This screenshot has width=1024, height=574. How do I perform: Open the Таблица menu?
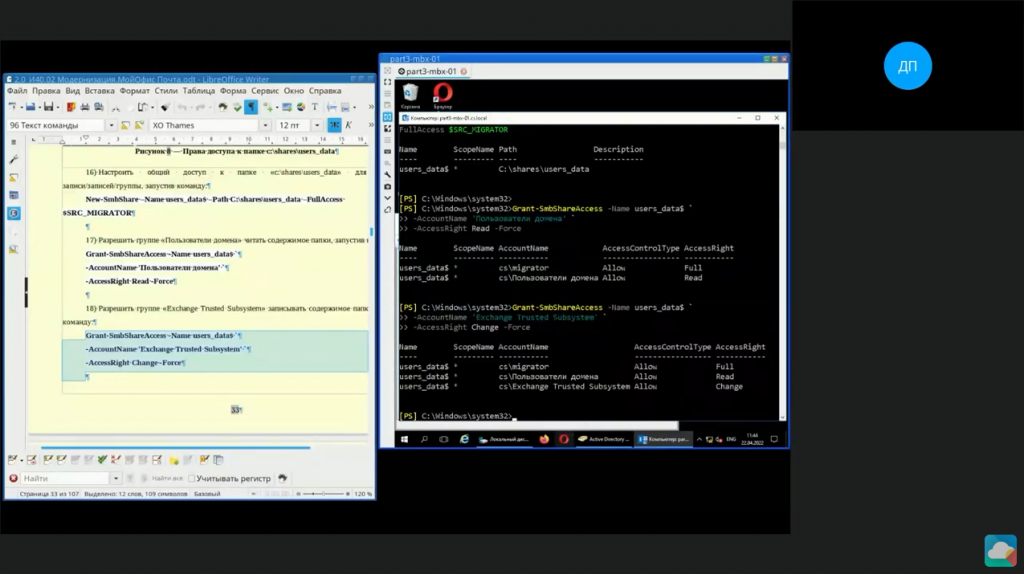[x=199, y=91]
